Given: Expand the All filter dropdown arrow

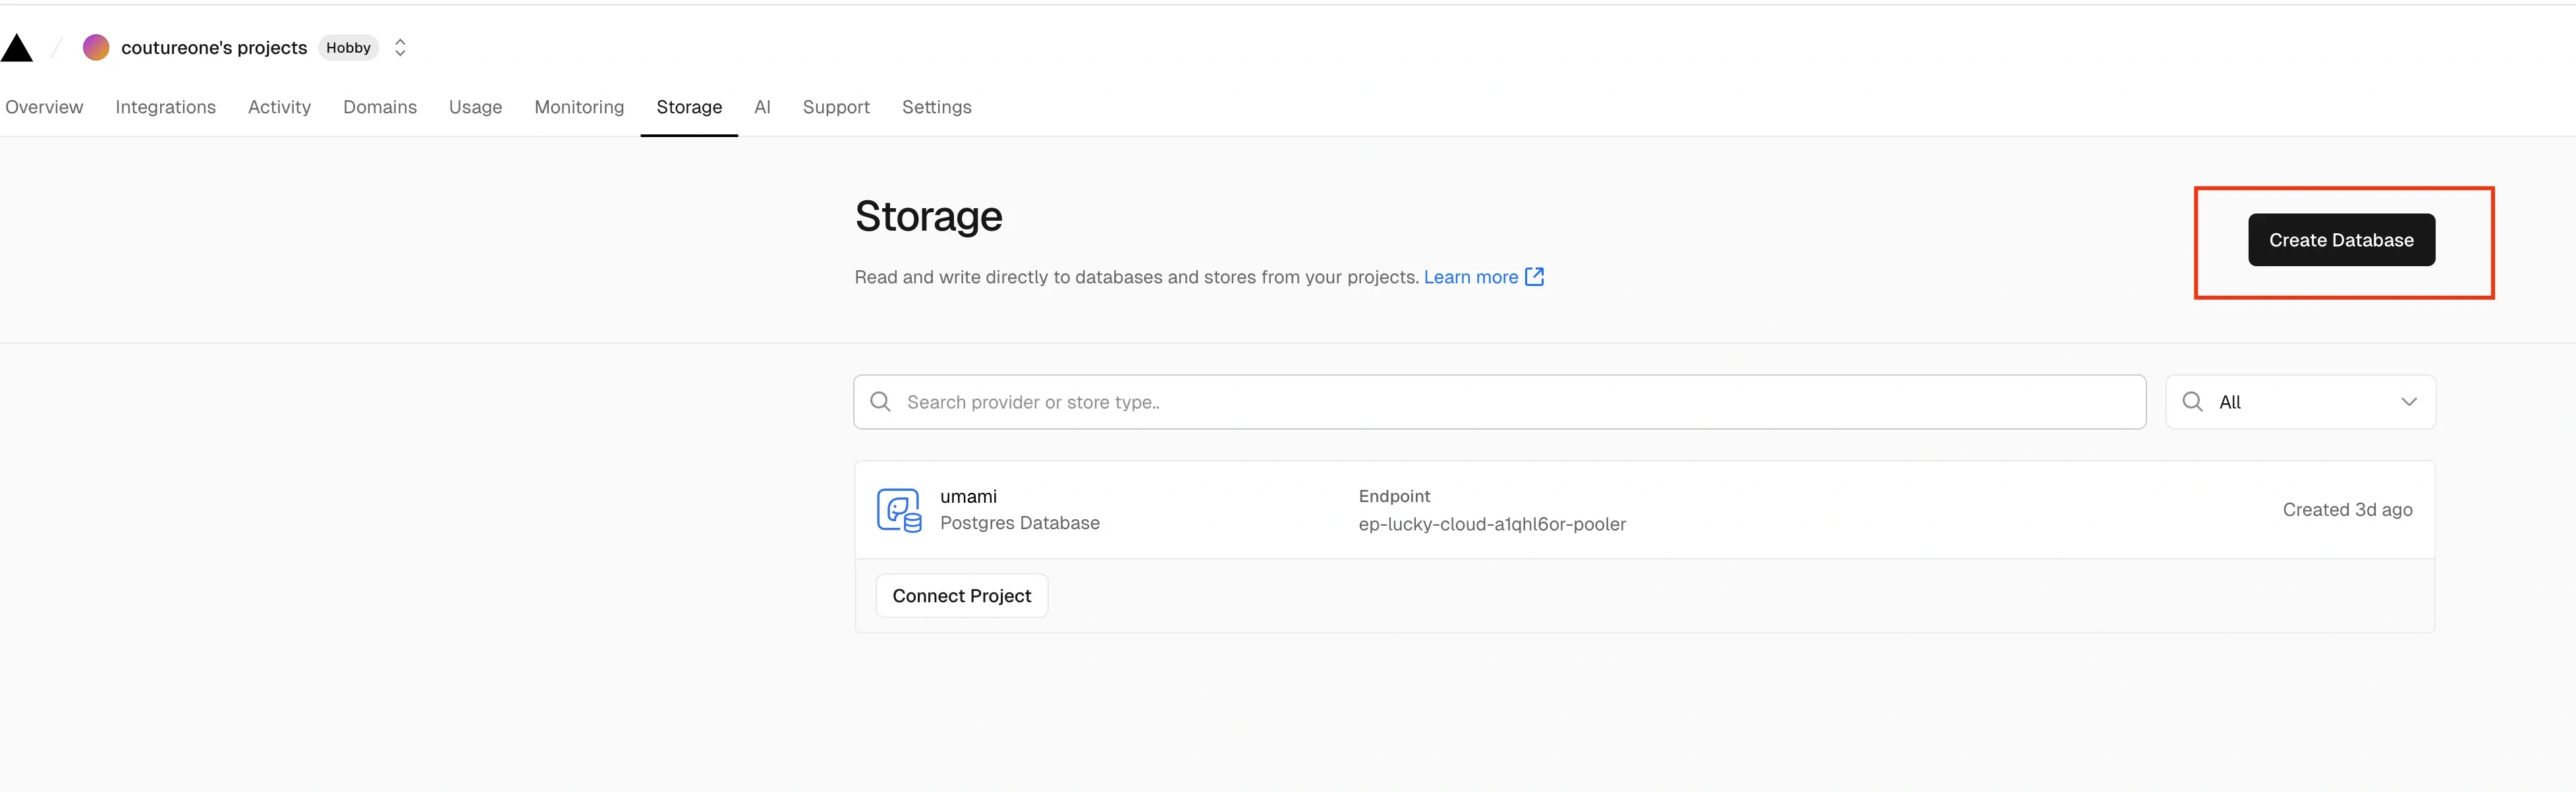Looking at the screenshot, I should (2408, 402).
